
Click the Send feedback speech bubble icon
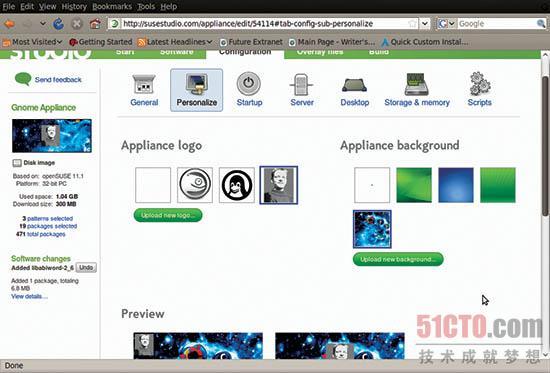(23, 79)
